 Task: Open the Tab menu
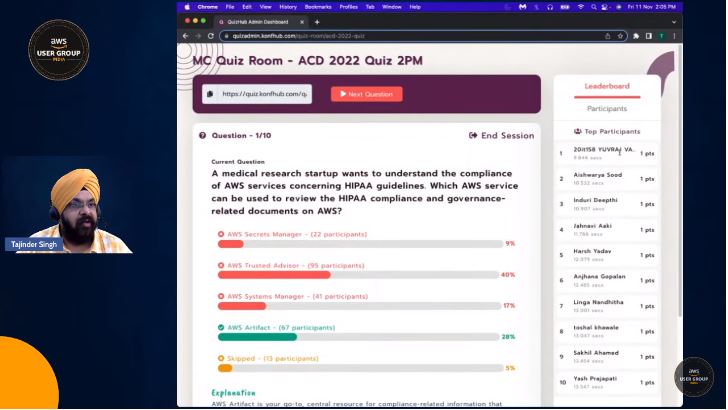[x=370, y=7]
